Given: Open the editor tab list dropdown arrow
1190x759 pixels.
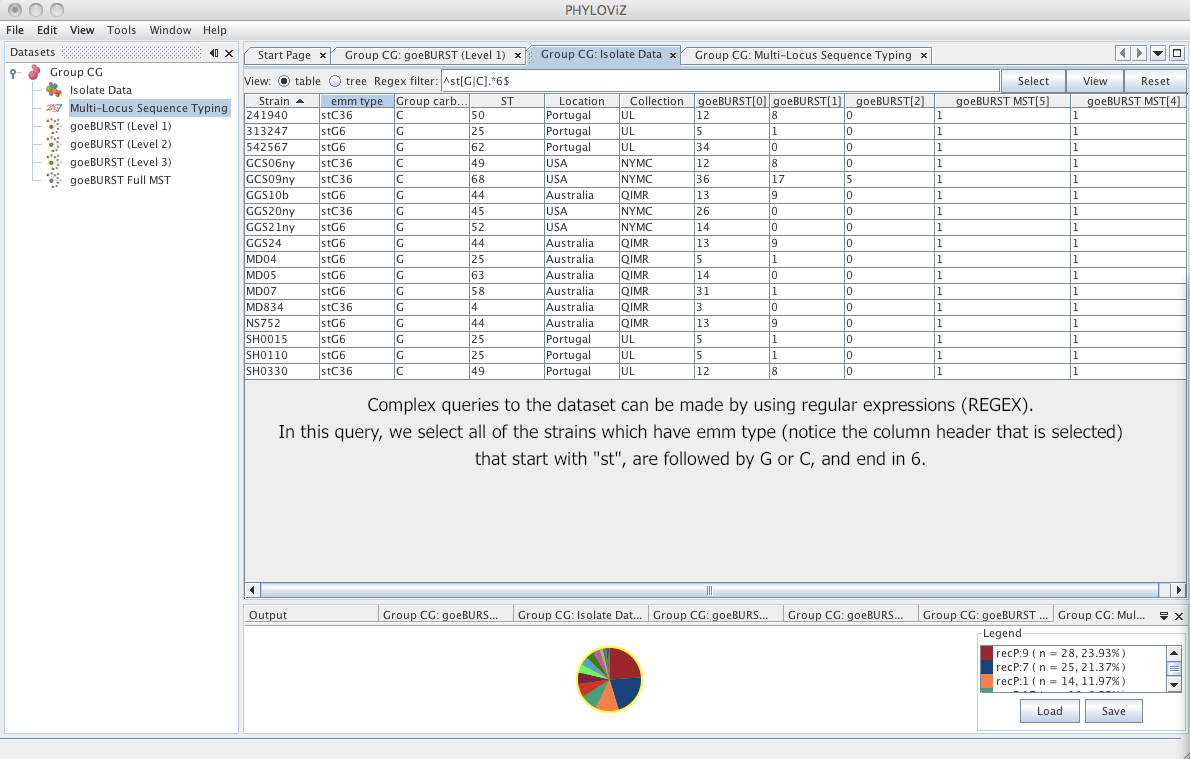Looking at the screenshot, I should (x=1158, y=53).
